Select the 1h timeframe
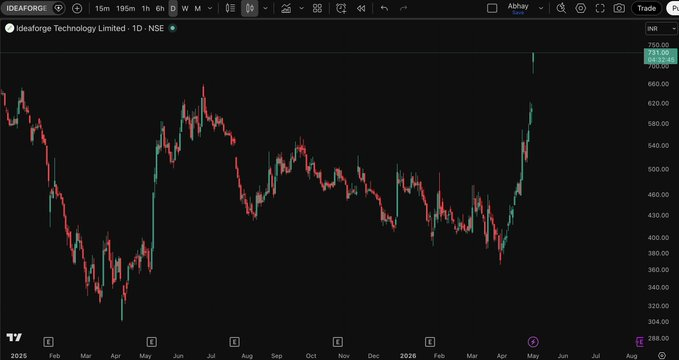Image resolution: width=679 pixels, height=360 pixels. (x=146, y=8)
